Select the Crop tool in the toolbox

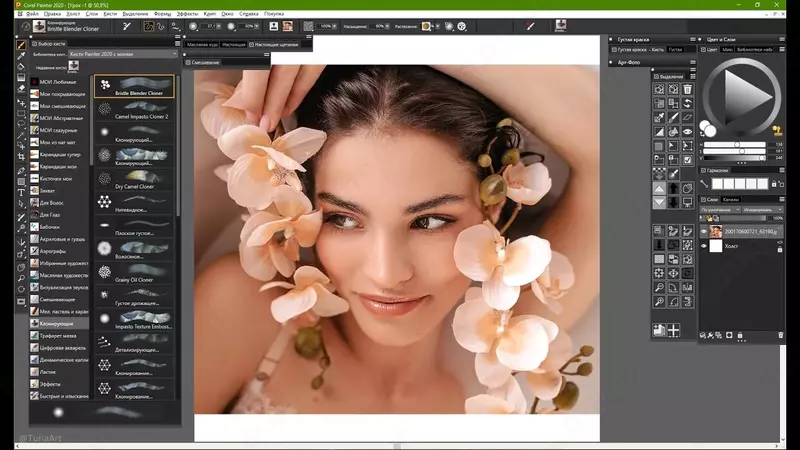point(21,156)
